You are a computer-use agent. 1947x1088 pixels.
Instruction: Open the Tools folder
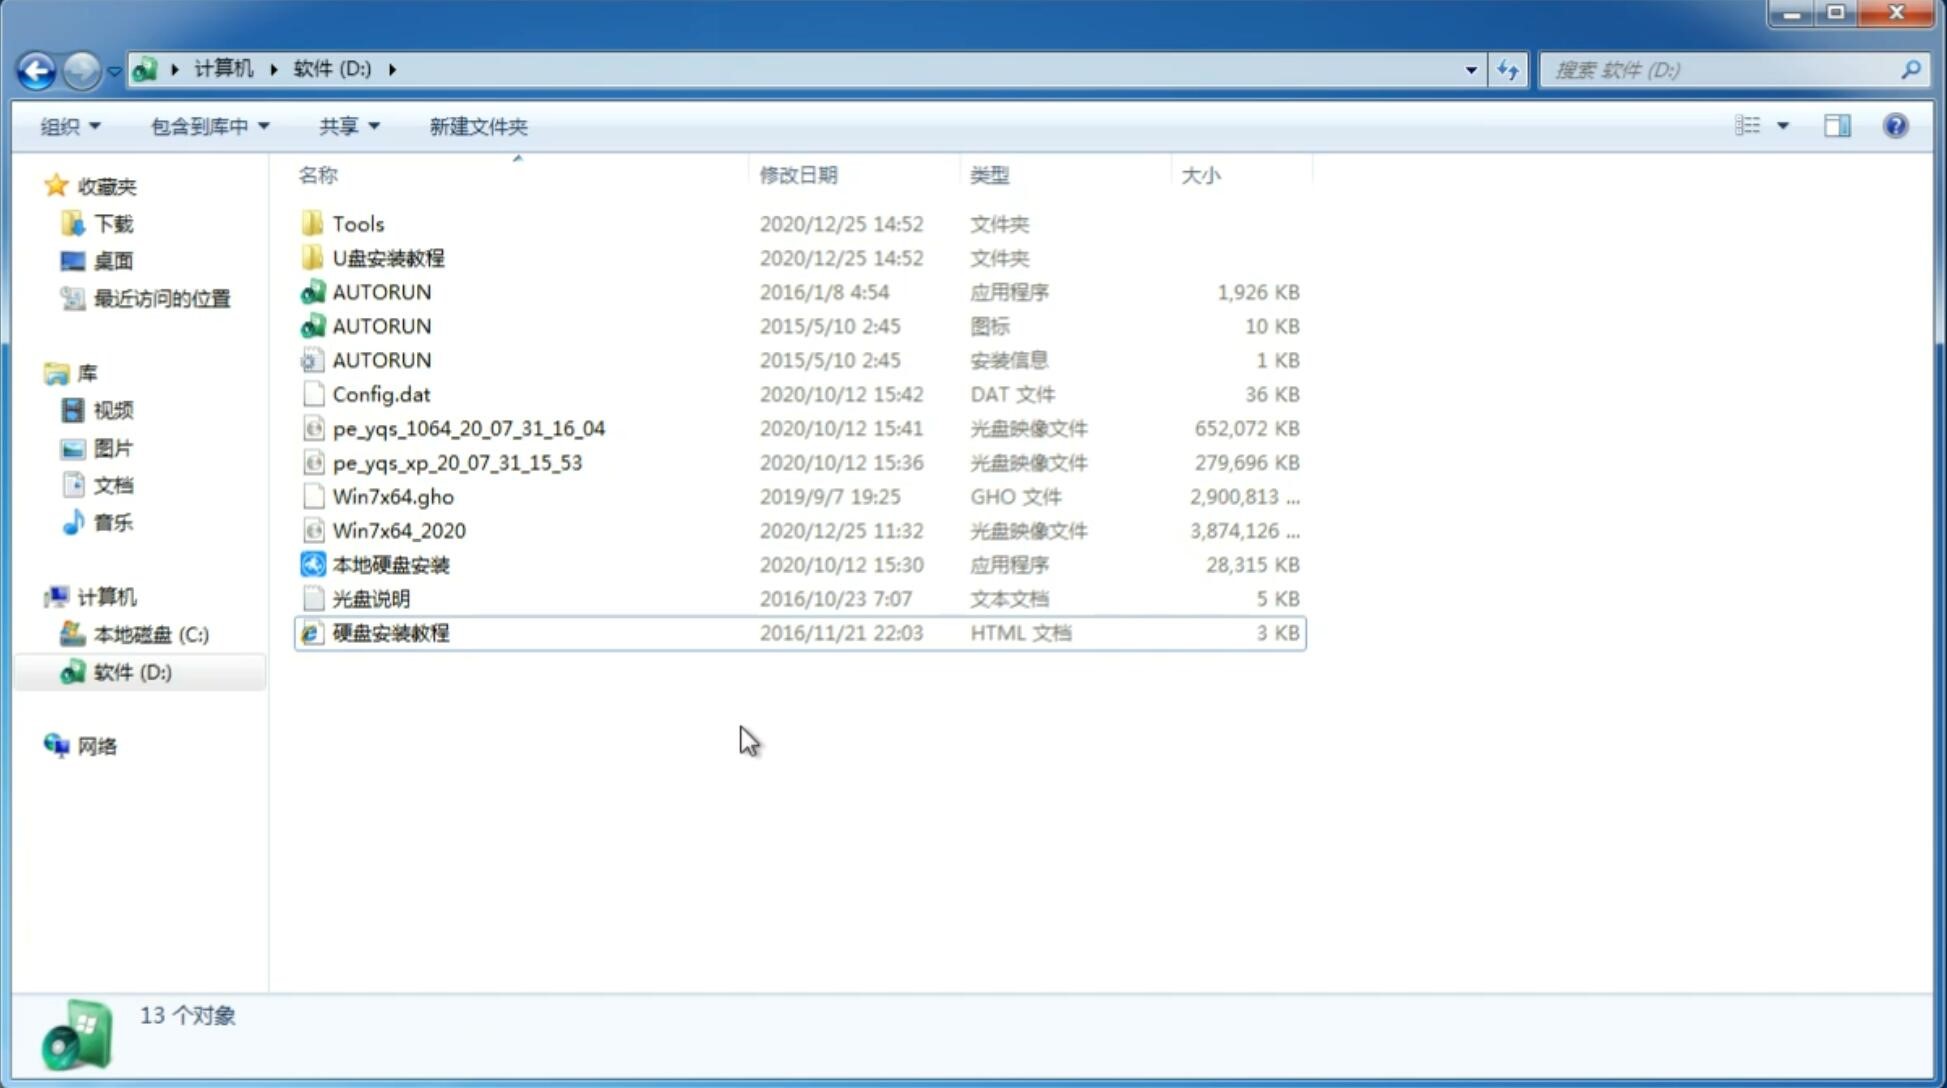358,223
